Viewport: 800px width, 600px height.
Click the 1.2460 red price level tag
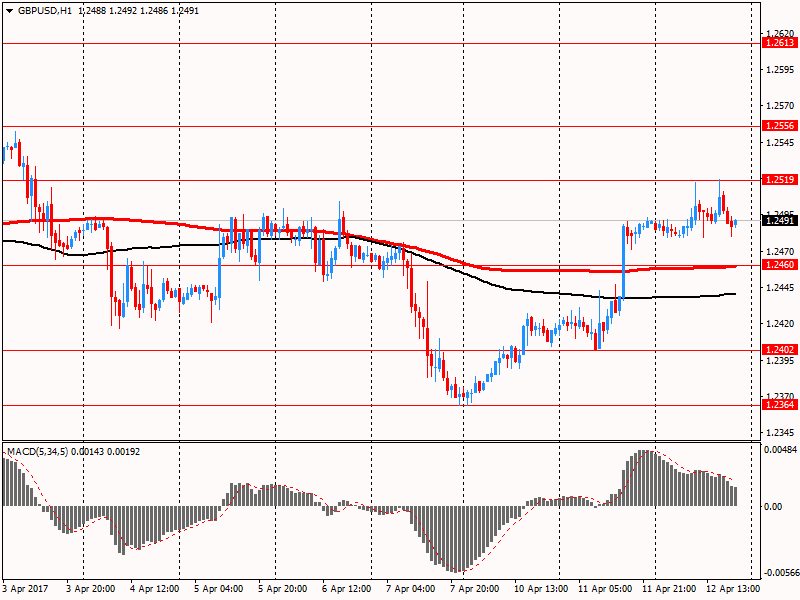(x=779, y=265)
